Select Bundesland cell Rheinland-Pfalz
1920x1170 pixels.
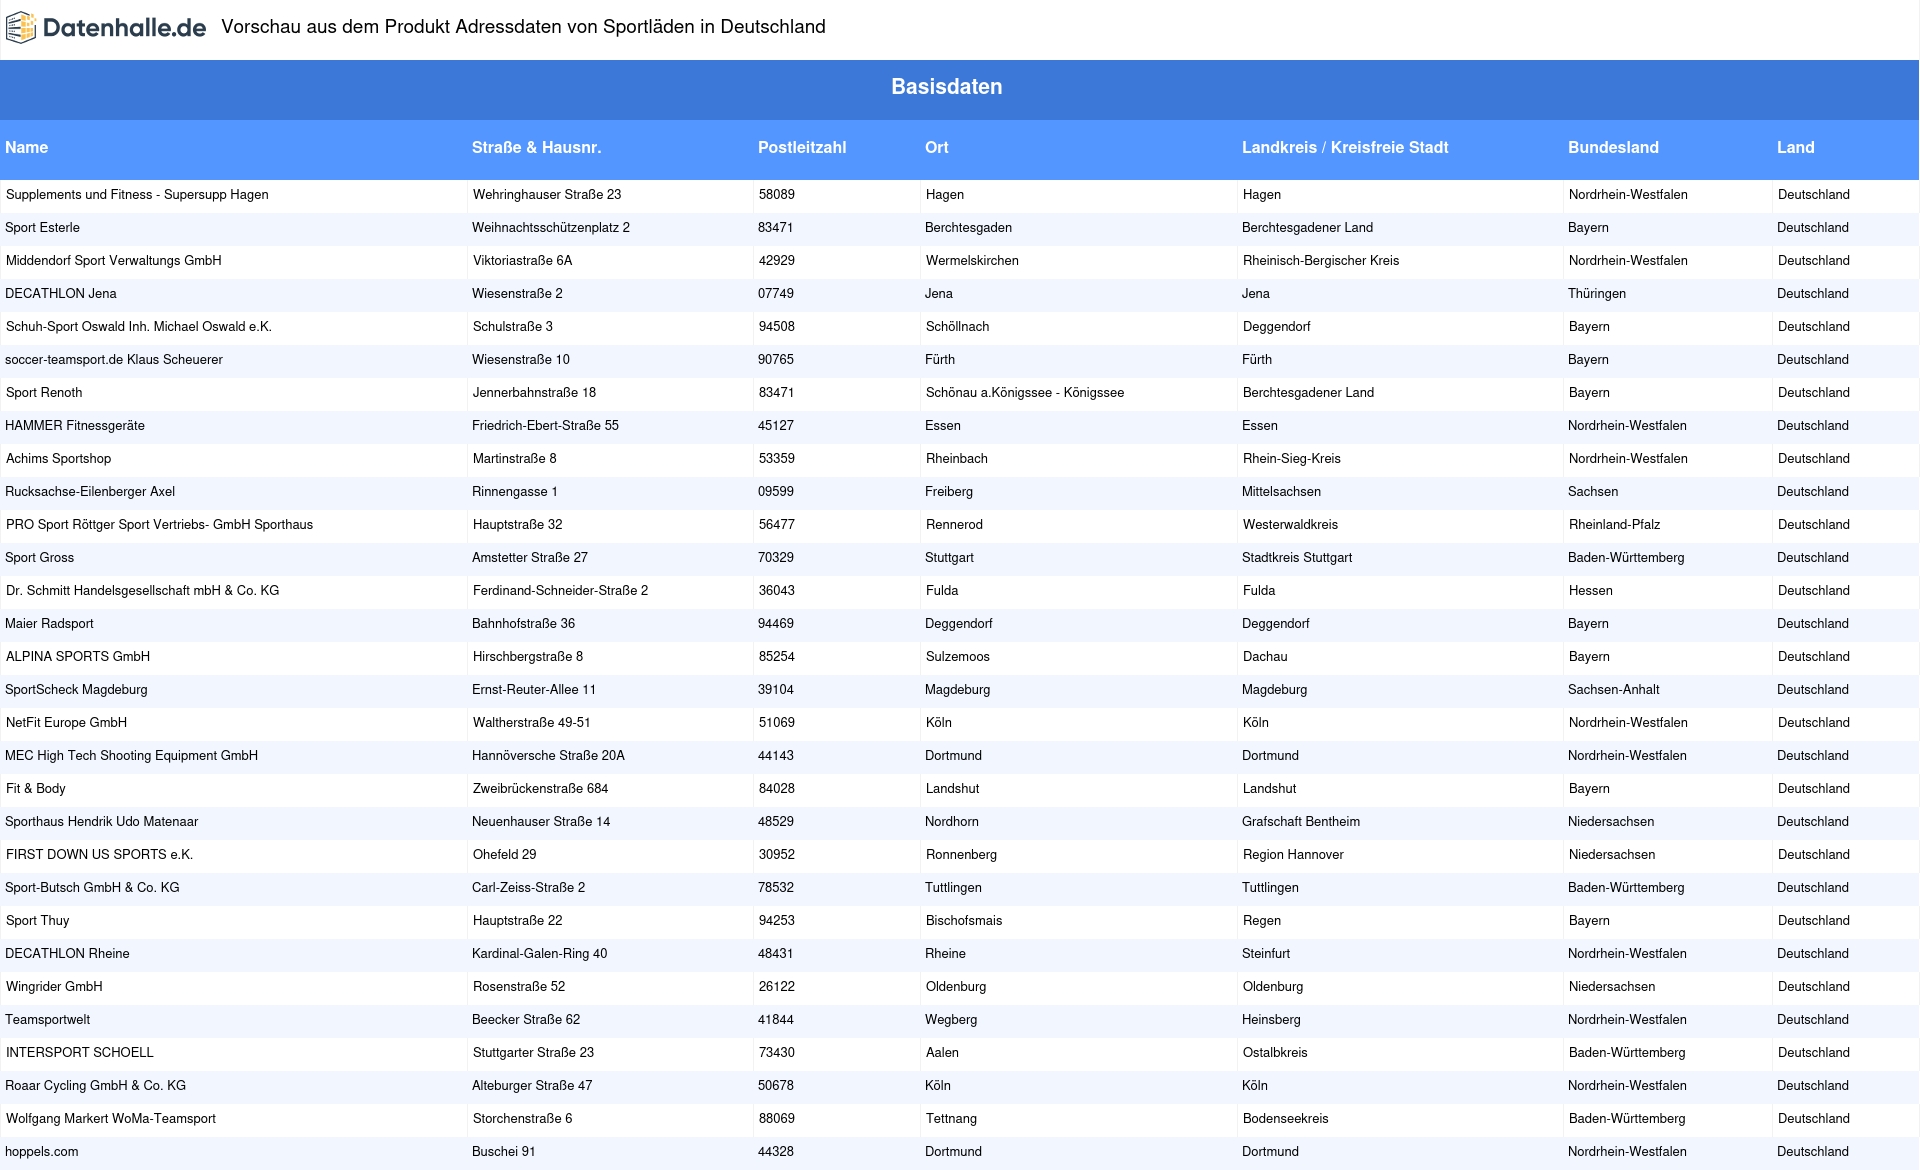coord(1615,525)
